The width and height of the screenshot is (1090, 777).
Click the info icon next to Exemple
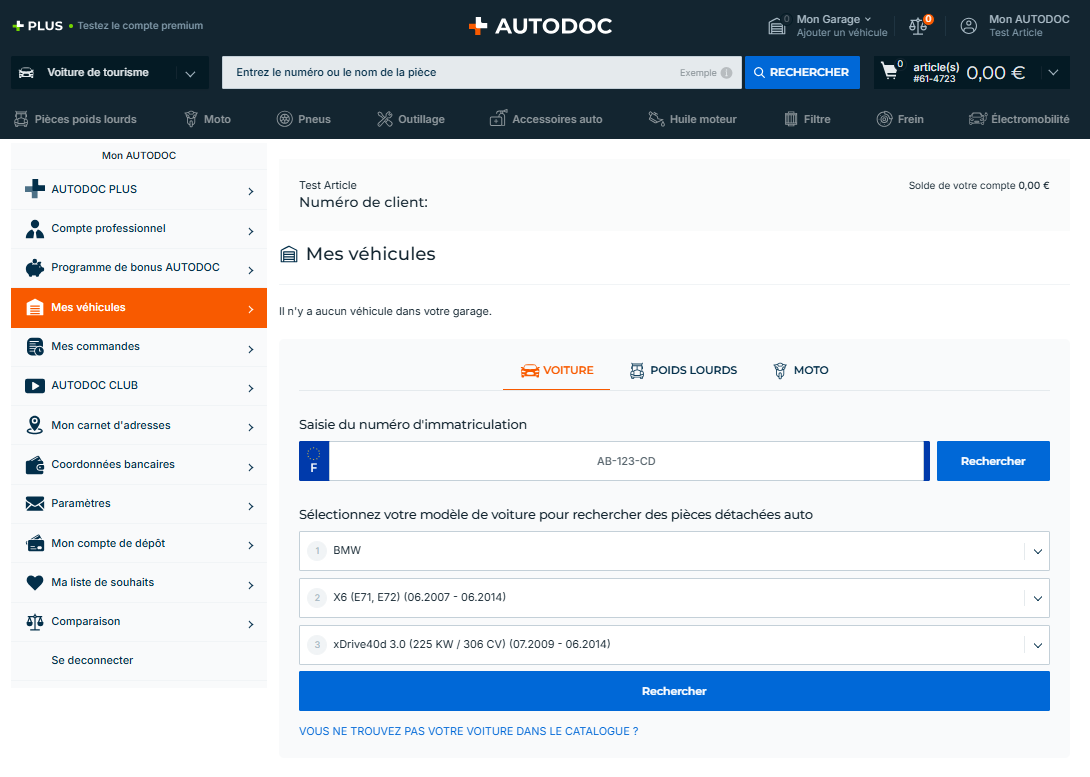pyautogui.click(x=726, y=73)
